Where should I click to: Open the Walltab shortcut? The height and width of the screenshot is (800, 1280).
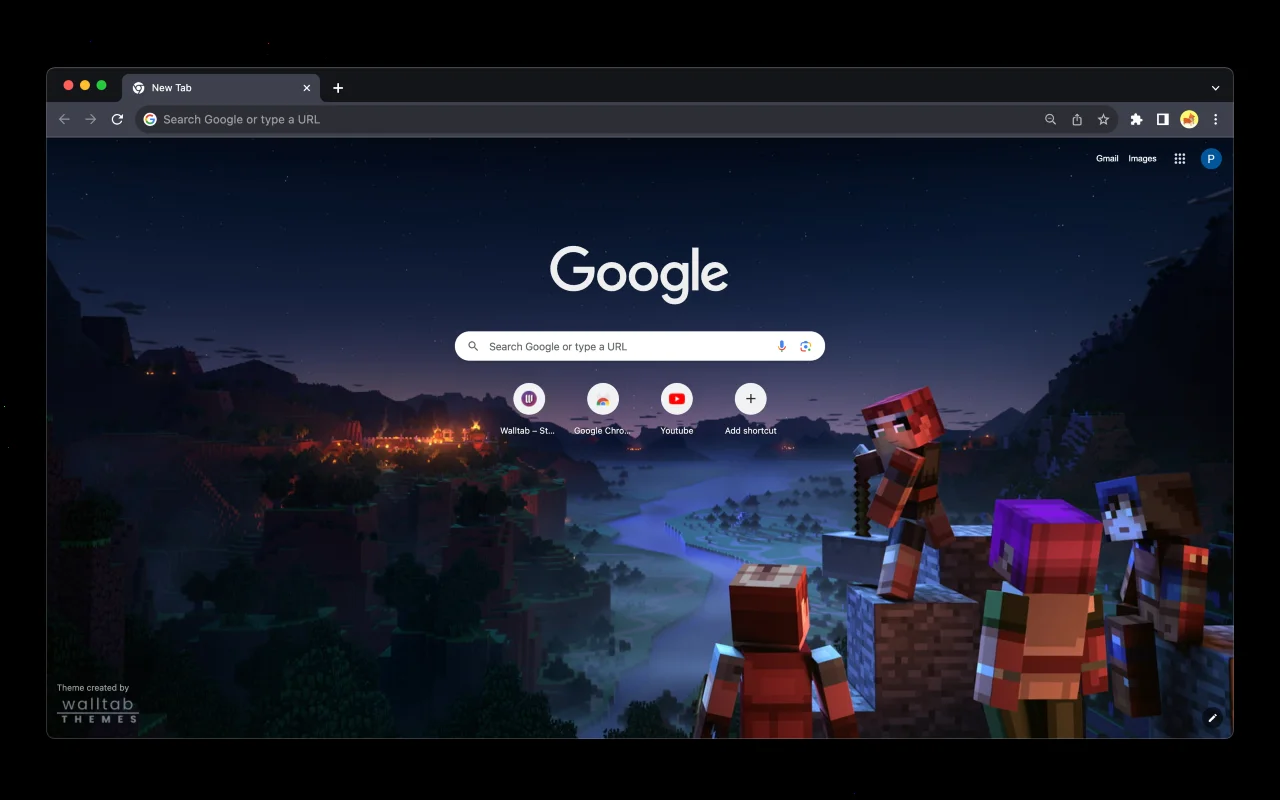pyautogui.click(x=529, y=409)
